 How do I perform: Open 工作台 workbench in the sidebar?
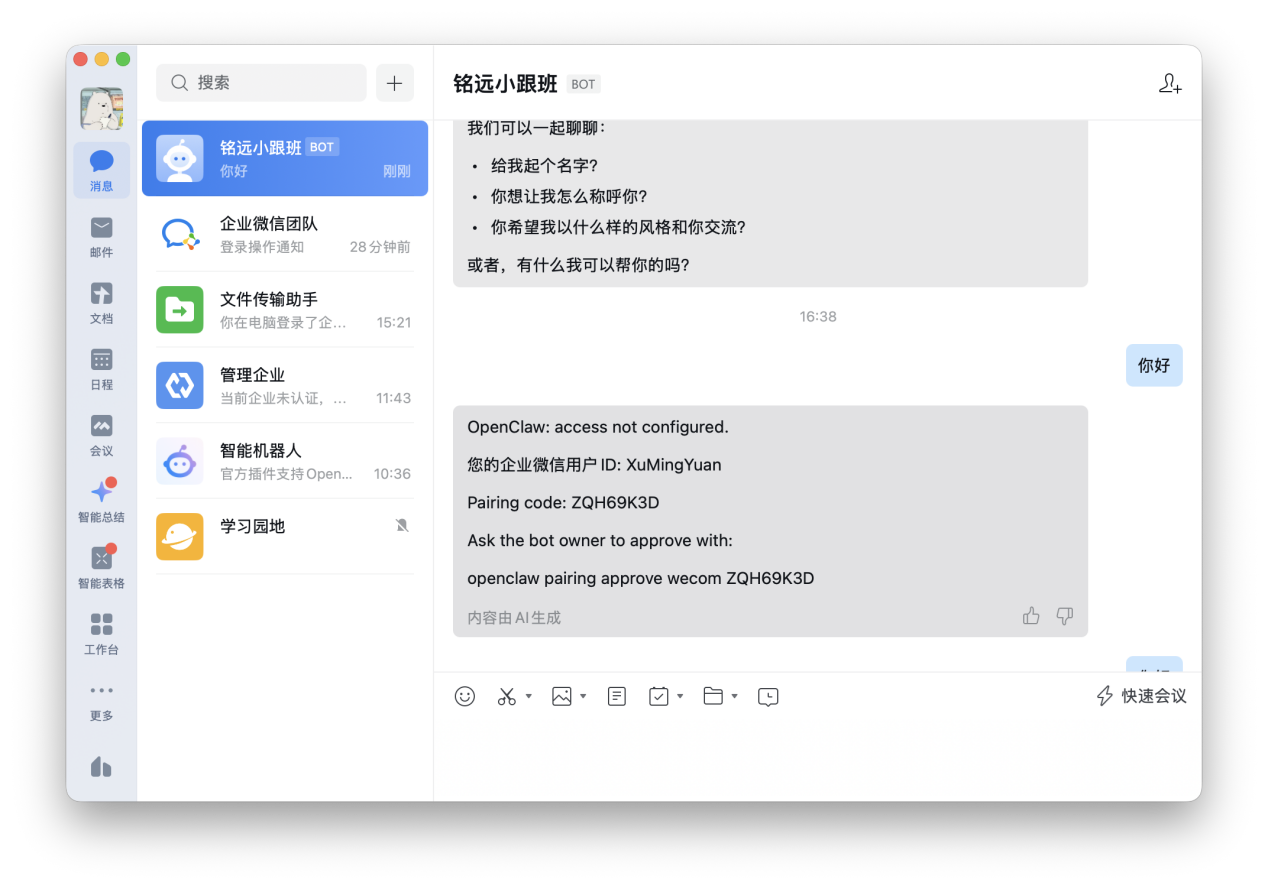(x=101, y=633)
